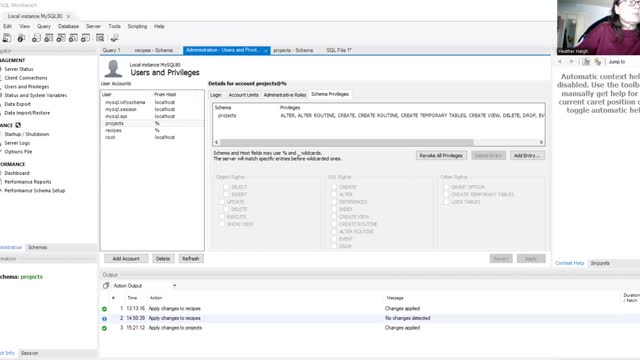Switch to the Account Limits tab
This screenshot has width=640, height=360.
243,95
